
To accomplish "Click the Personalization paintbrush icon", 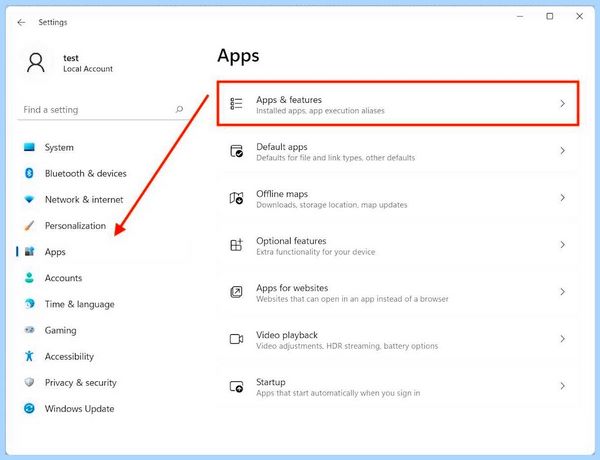I will (29, 225).
